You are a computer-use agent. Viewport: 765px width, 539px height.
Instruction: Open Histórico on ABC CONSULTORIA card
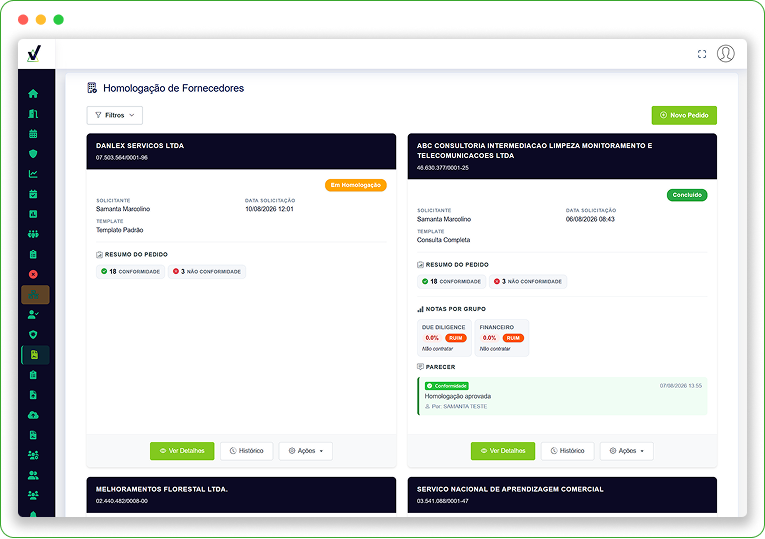point(567,451)
